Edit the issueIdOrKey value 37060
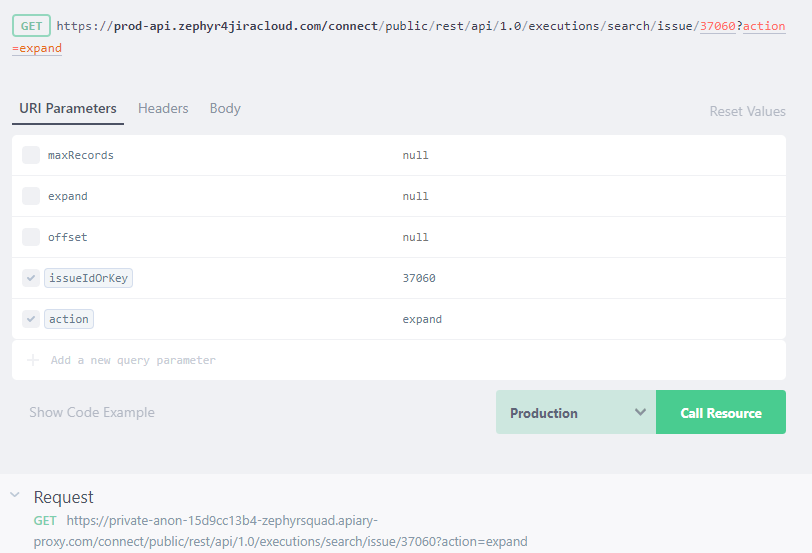The width and height of the screenshot is (812, 553). [419, 278]
